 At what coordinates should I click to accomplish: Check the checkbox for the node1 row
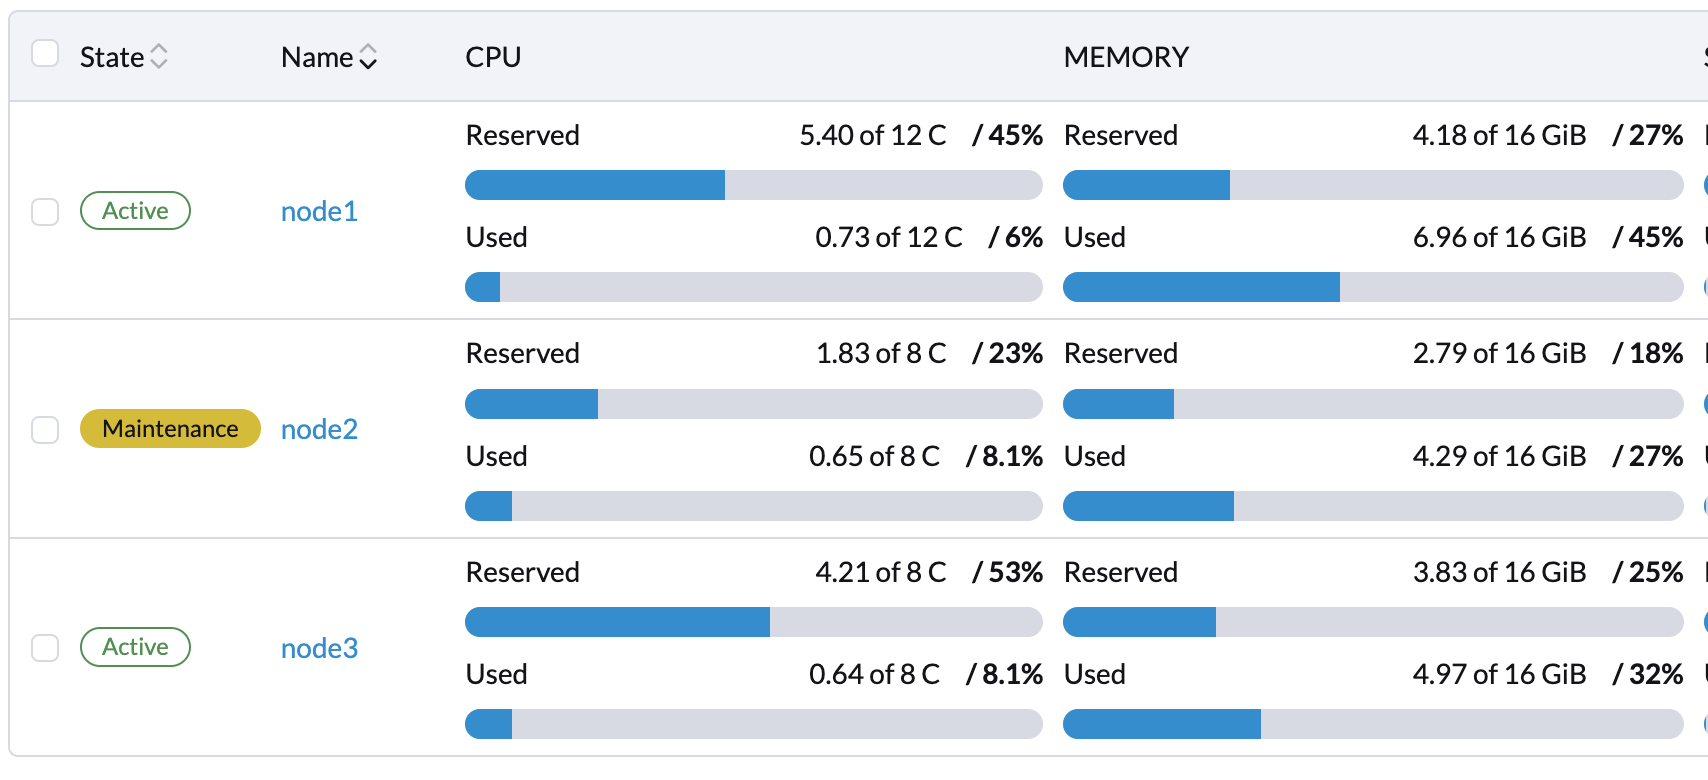point(45,211)
